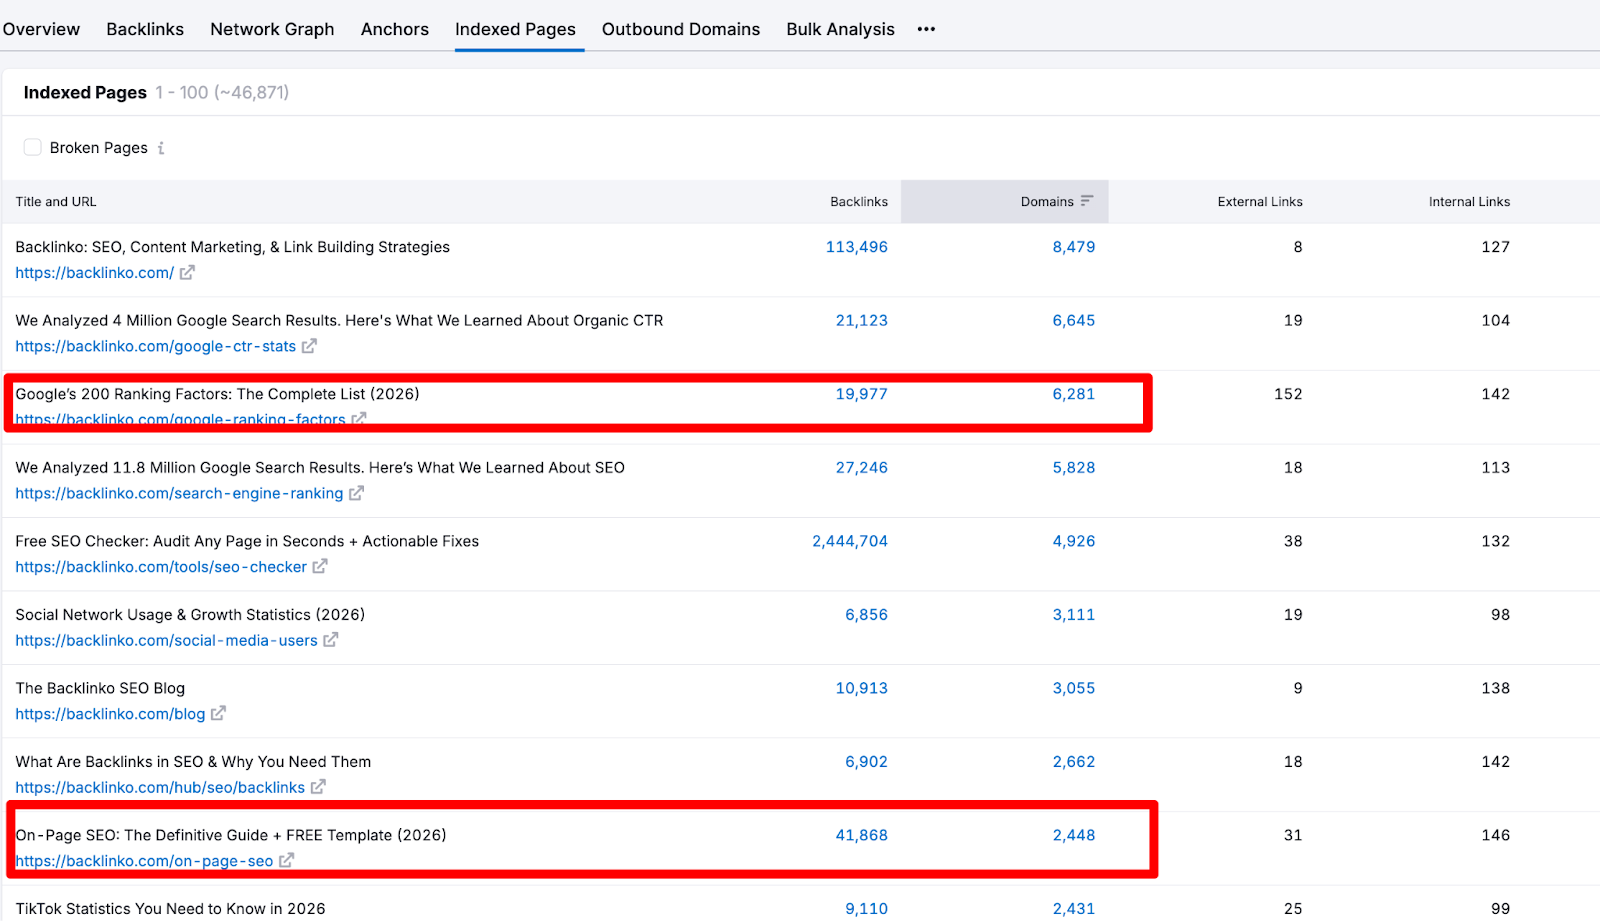Switch to the Outbound Domains tab
This screenshot has height=921, width=1600.
coord(681,29)
